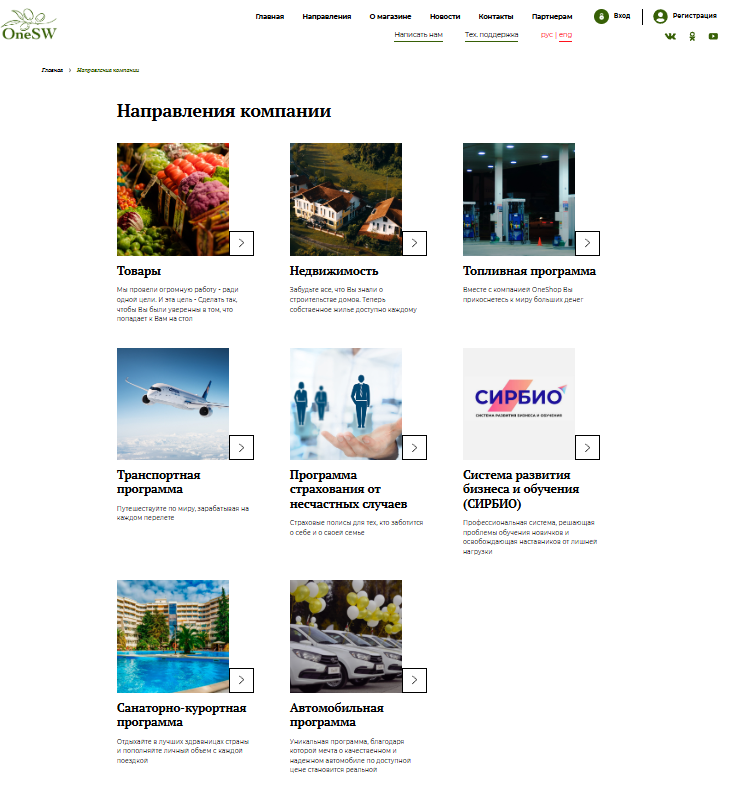
Task: Open the Контакты menu item
Action: pyautogui.click(x=496, y=16)
